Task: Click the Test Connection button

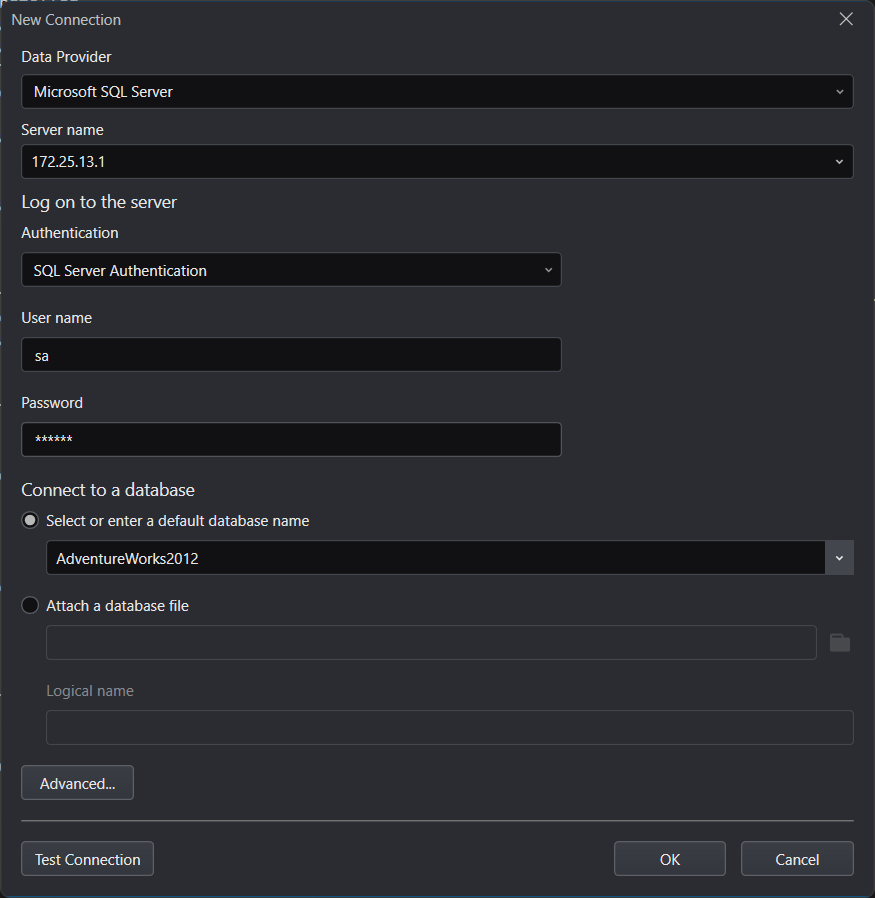Action: [x=87, y=859]
